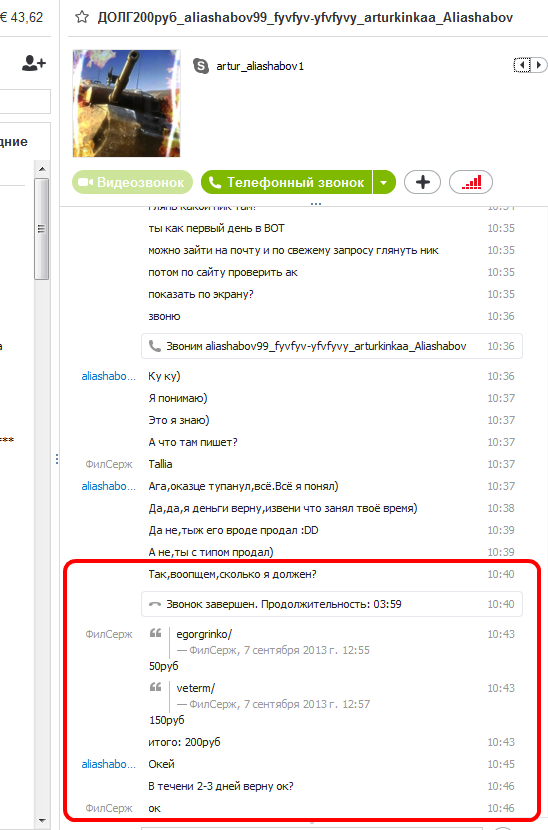This screenshot has width=548, height=830.
Task: Click quoted text veterm/
Action: [x=195, y=688]
